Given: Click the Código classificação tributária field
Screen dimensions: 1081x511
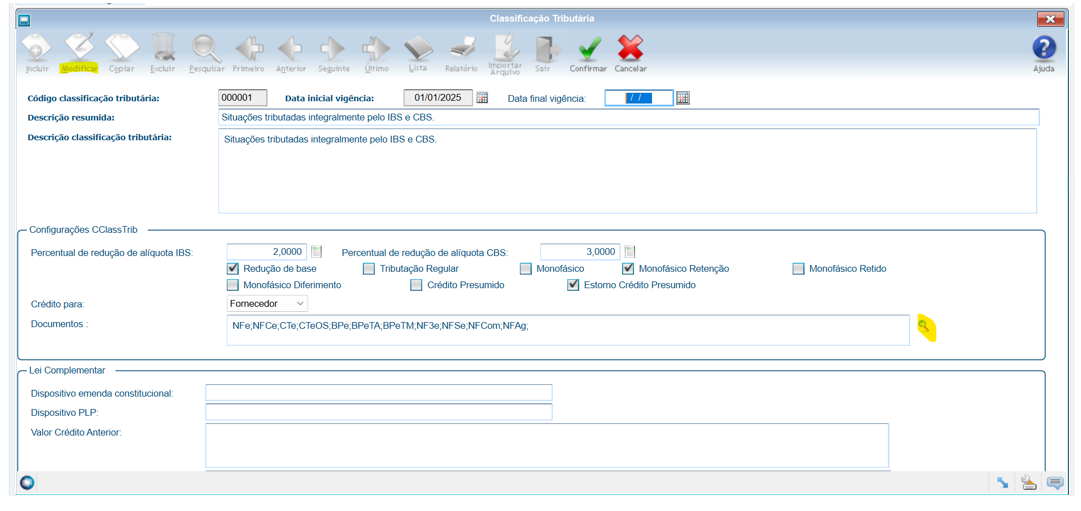Looking at the screenshot, I should point(242,98).
